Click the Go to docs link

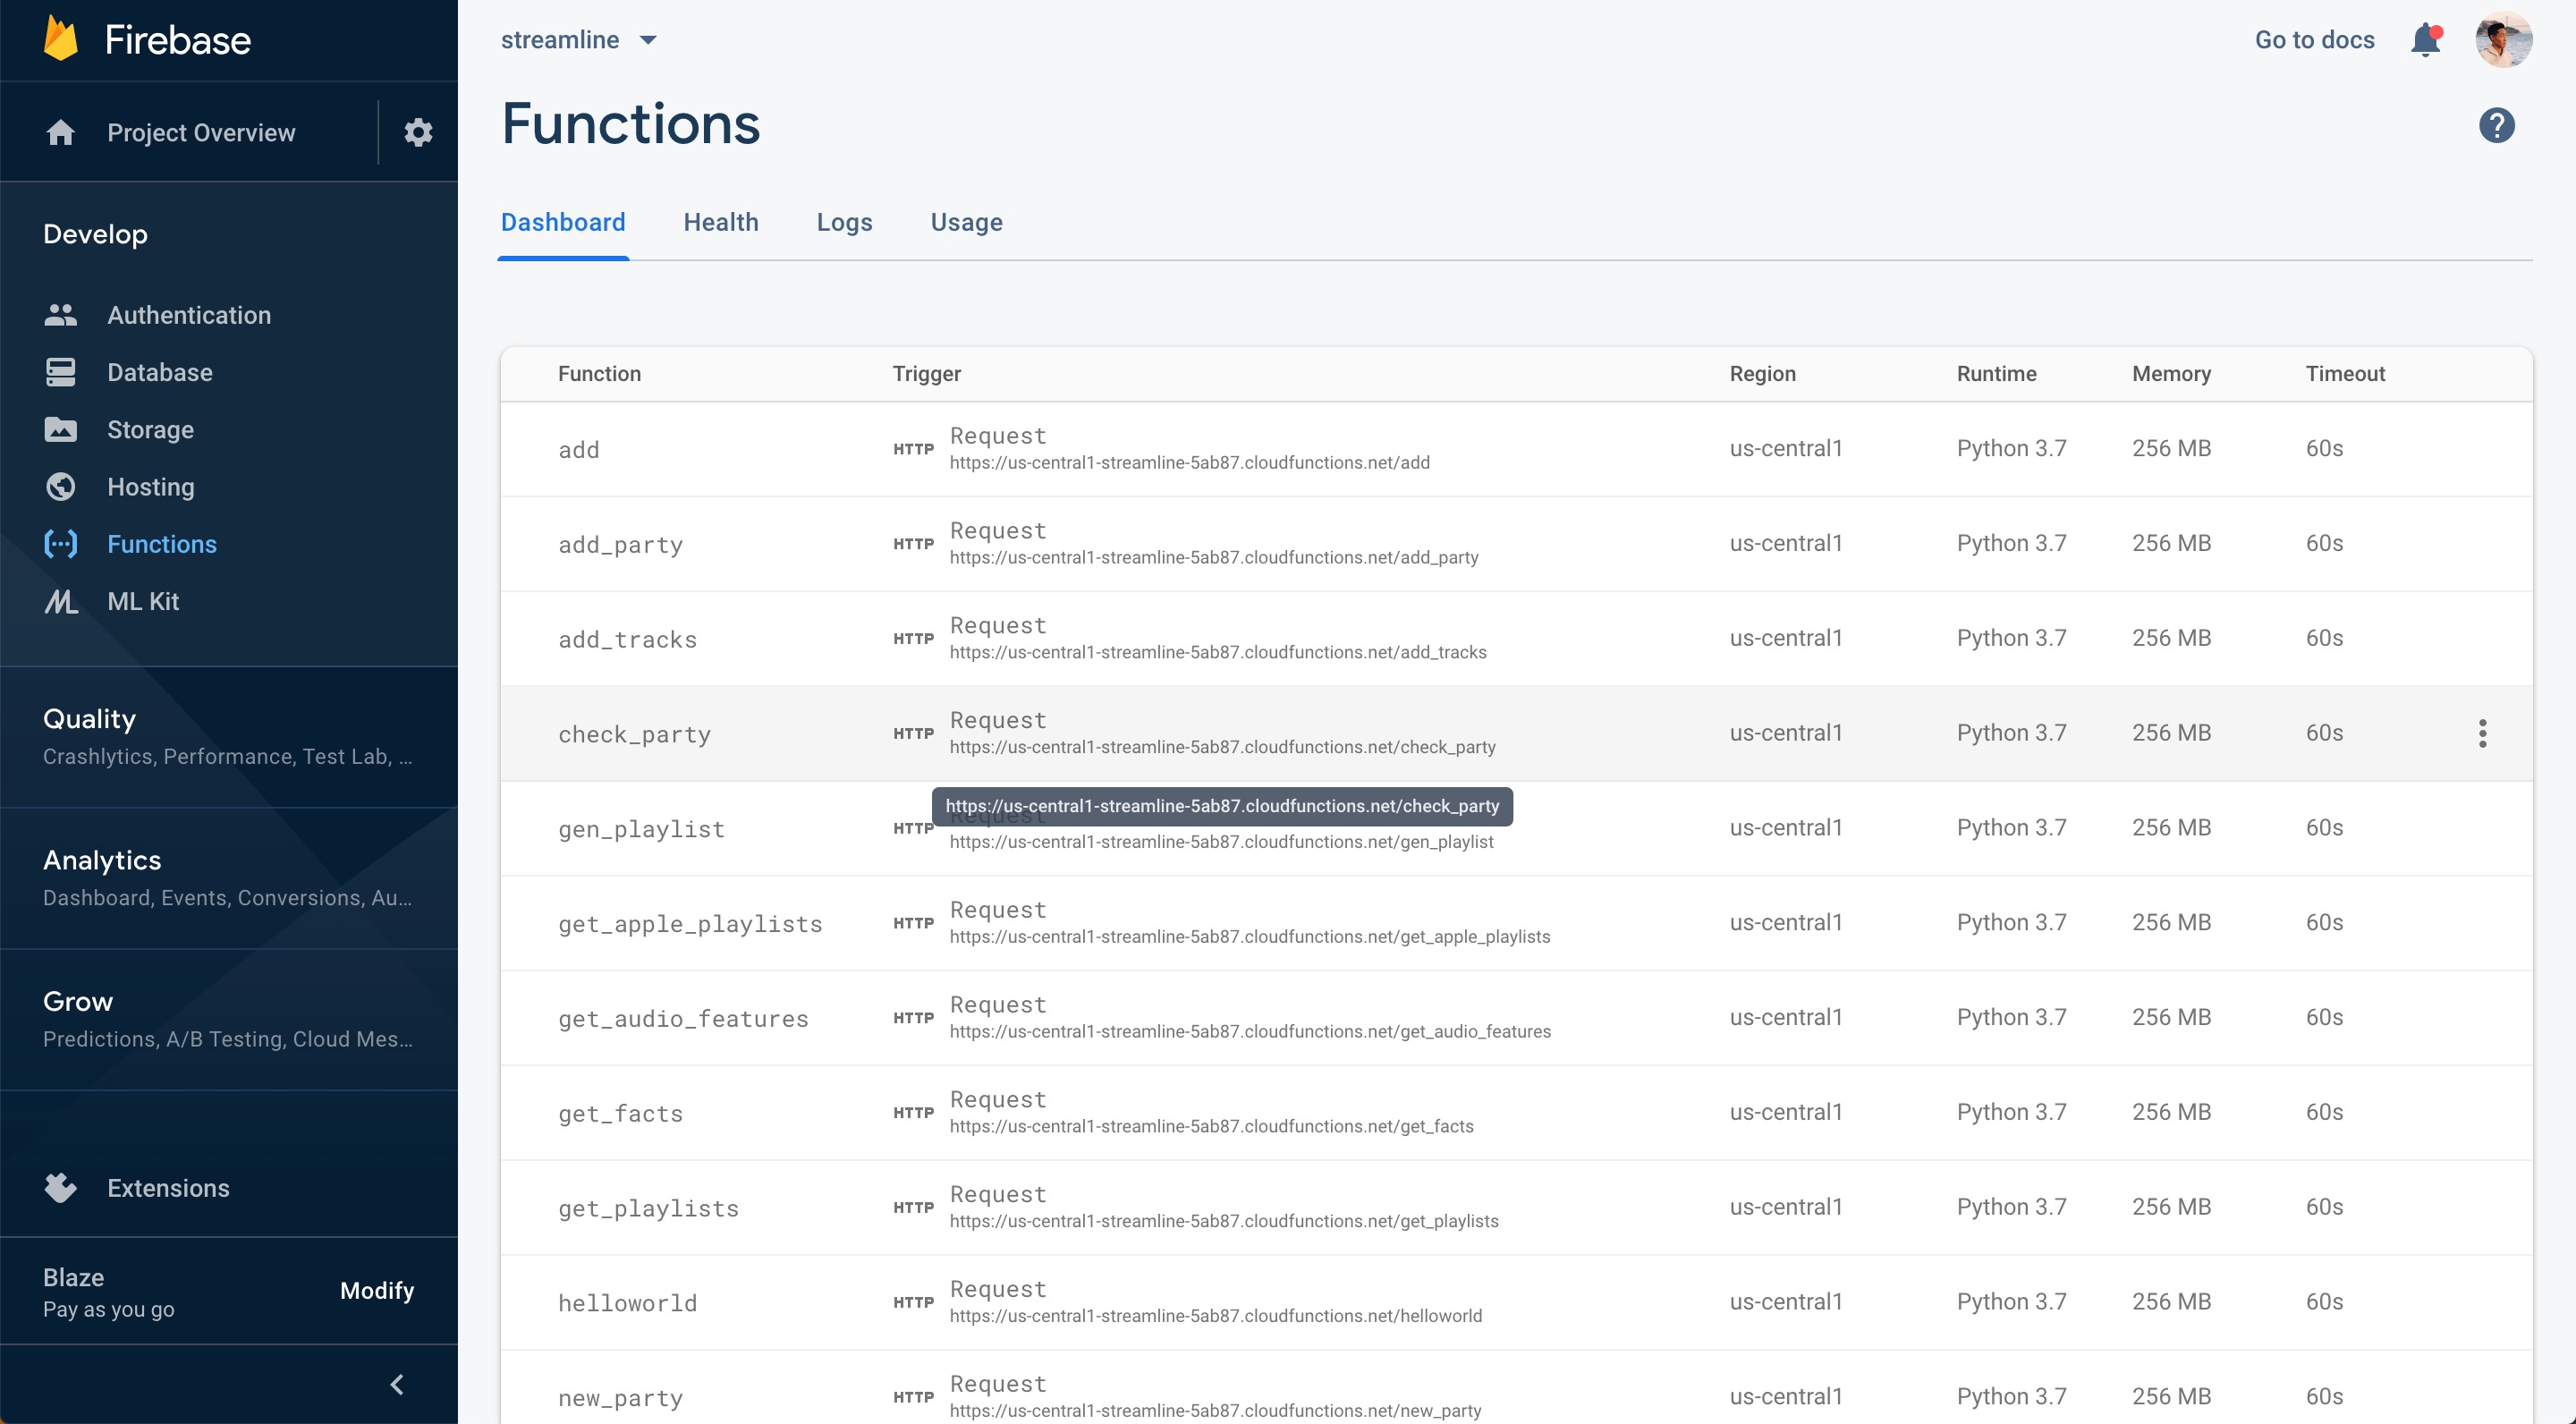point(2314,40)
